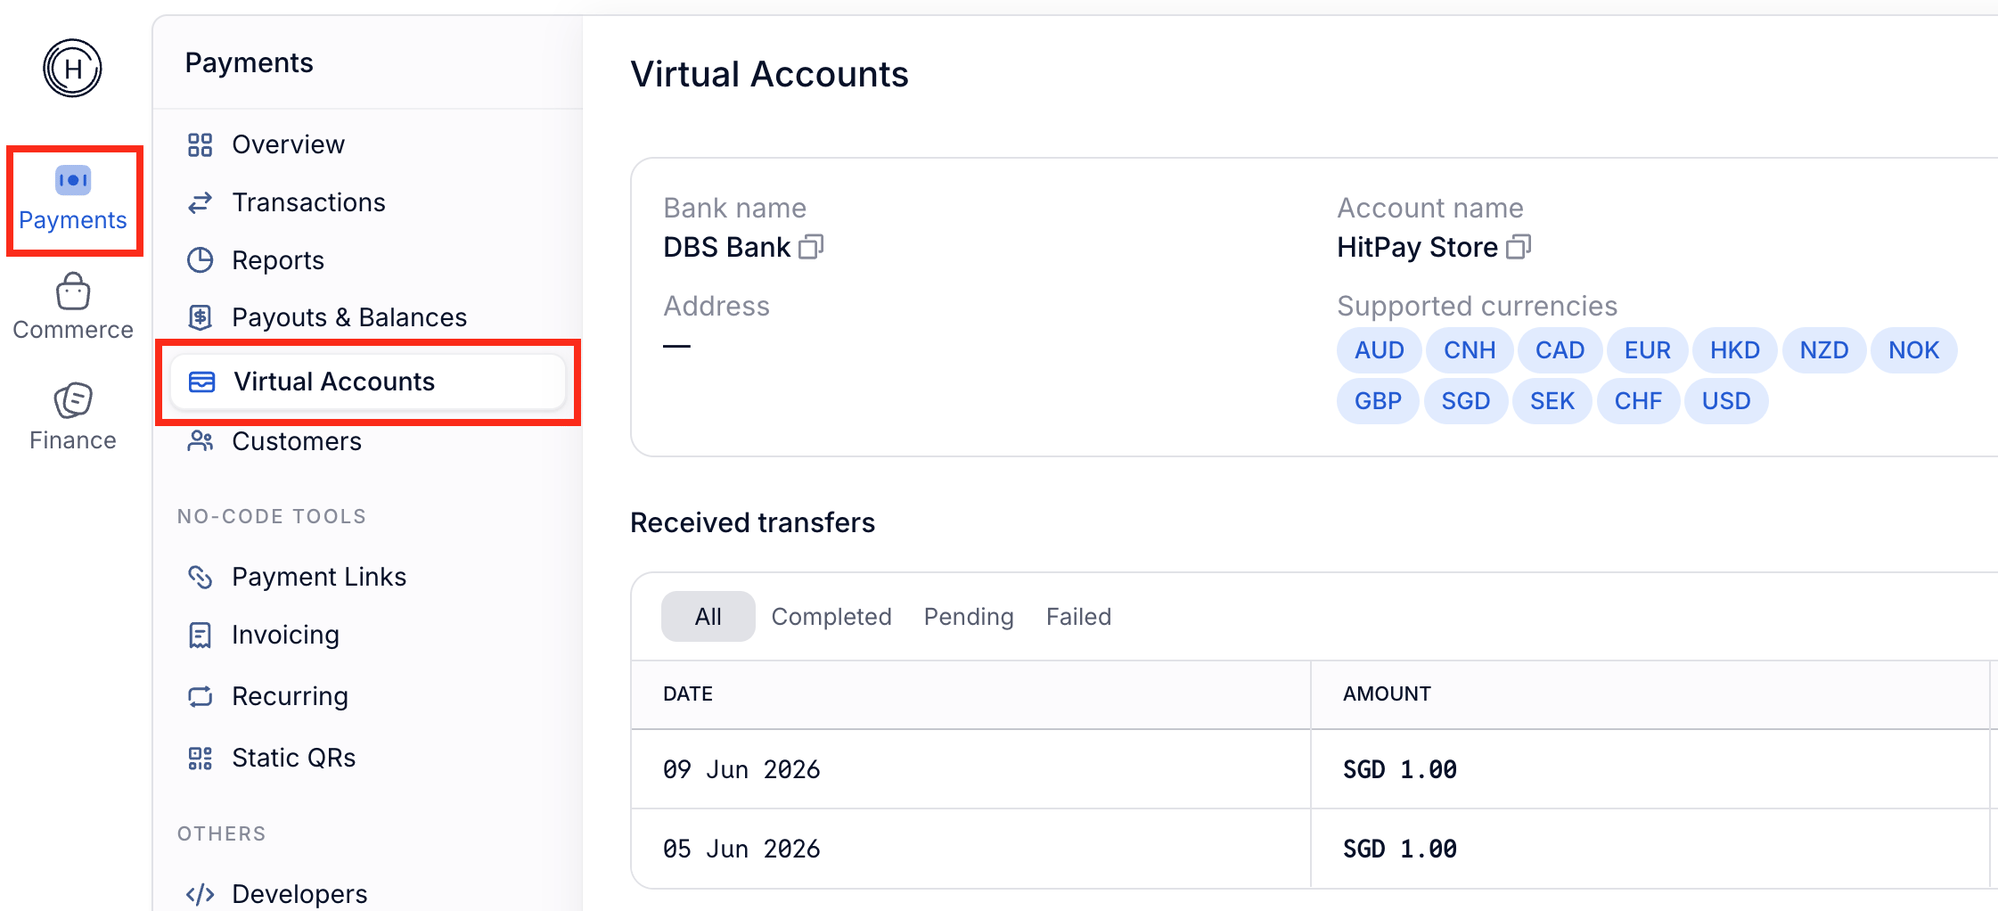
Task: Click the GBP currency tag
Action: coord(1378,401)
